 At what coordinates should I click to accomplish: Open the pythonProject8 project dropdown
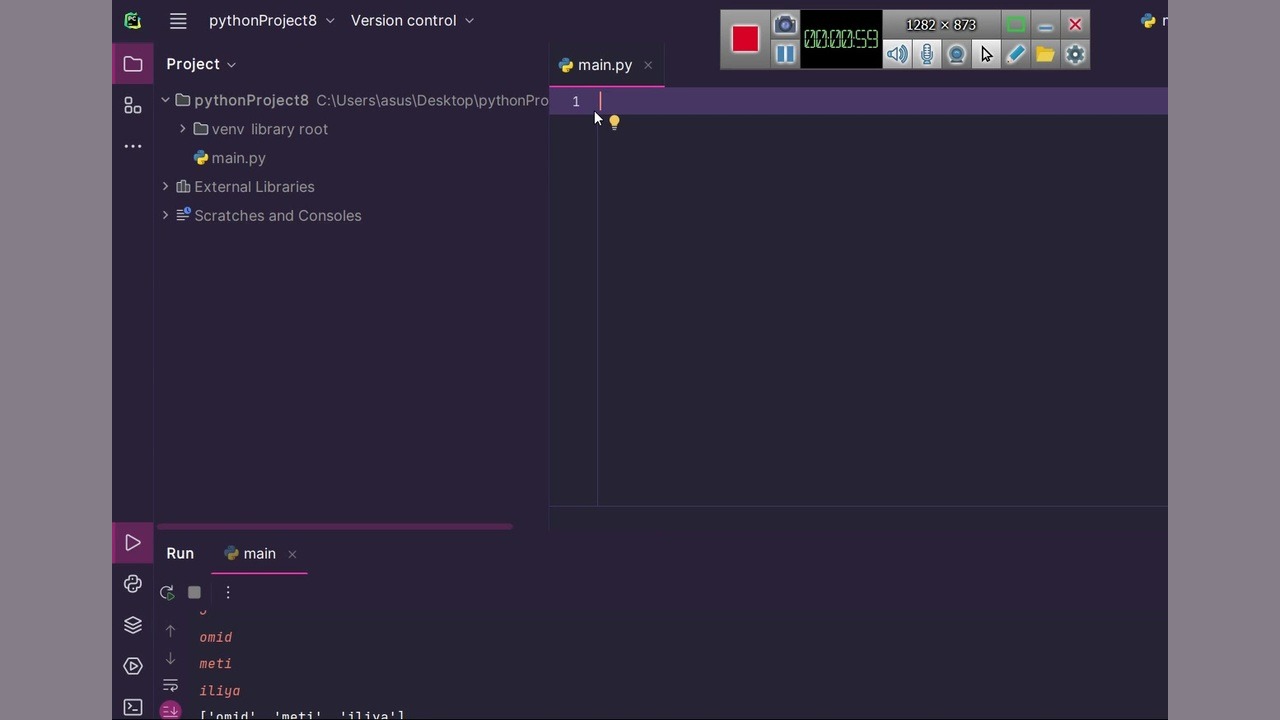pyautogui.click(x=272, y=21)
